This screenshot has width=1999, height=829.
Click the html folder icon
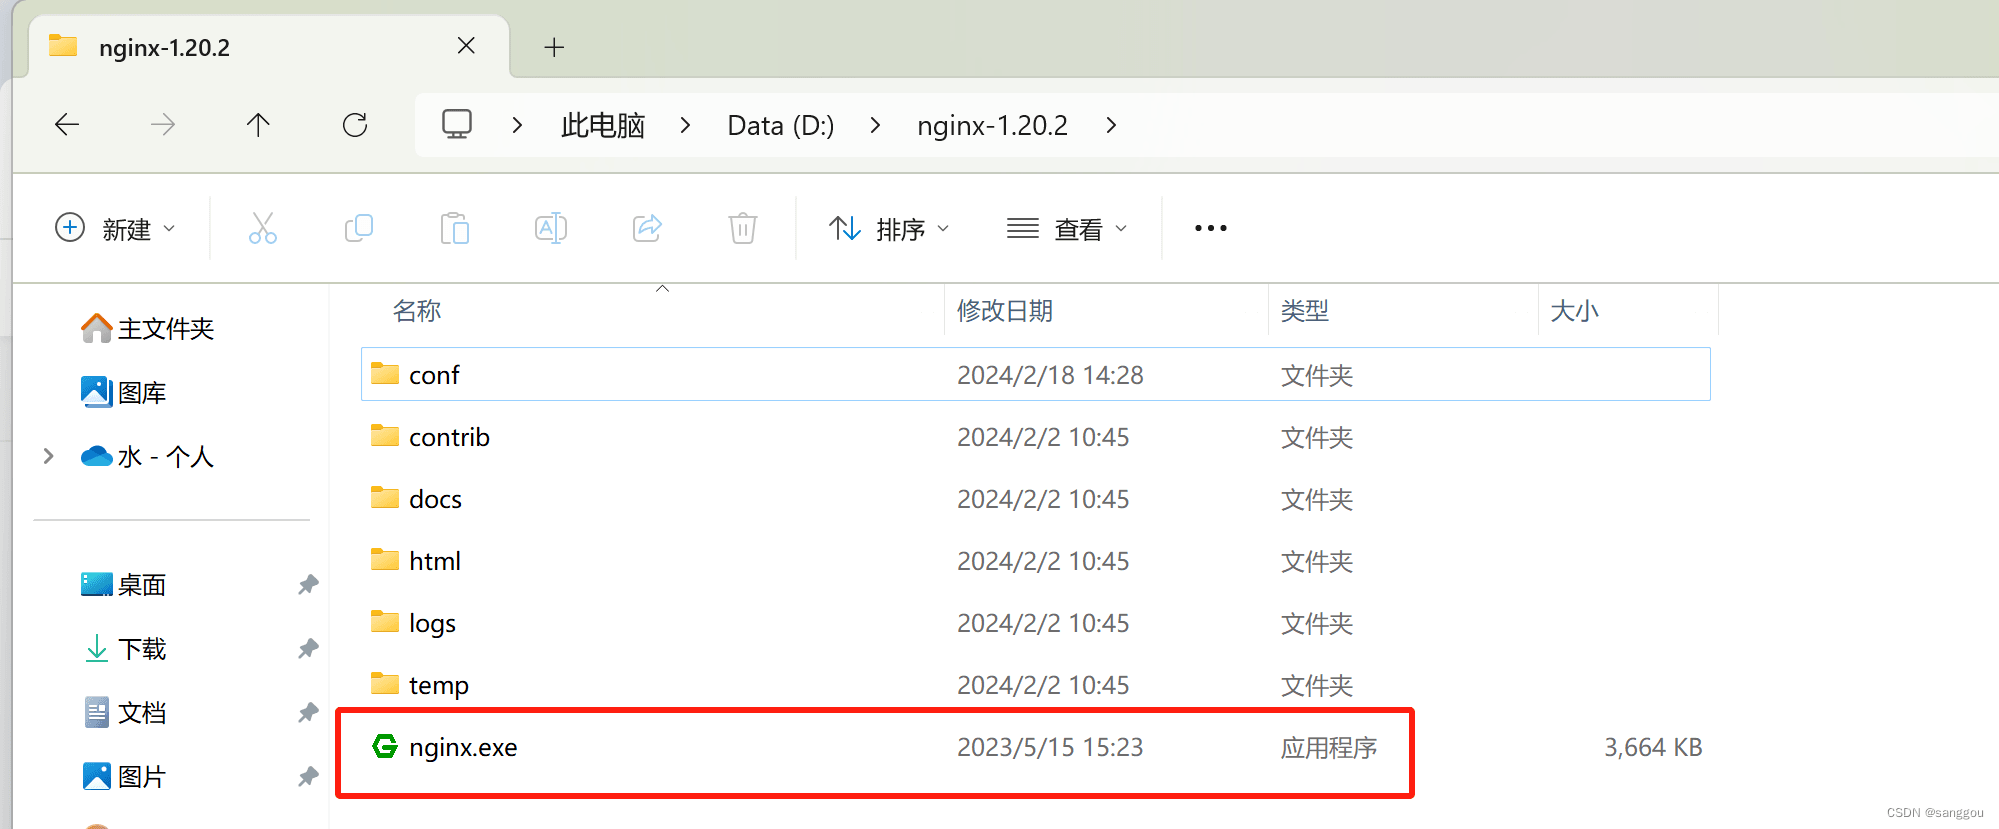tap(385, 560)
